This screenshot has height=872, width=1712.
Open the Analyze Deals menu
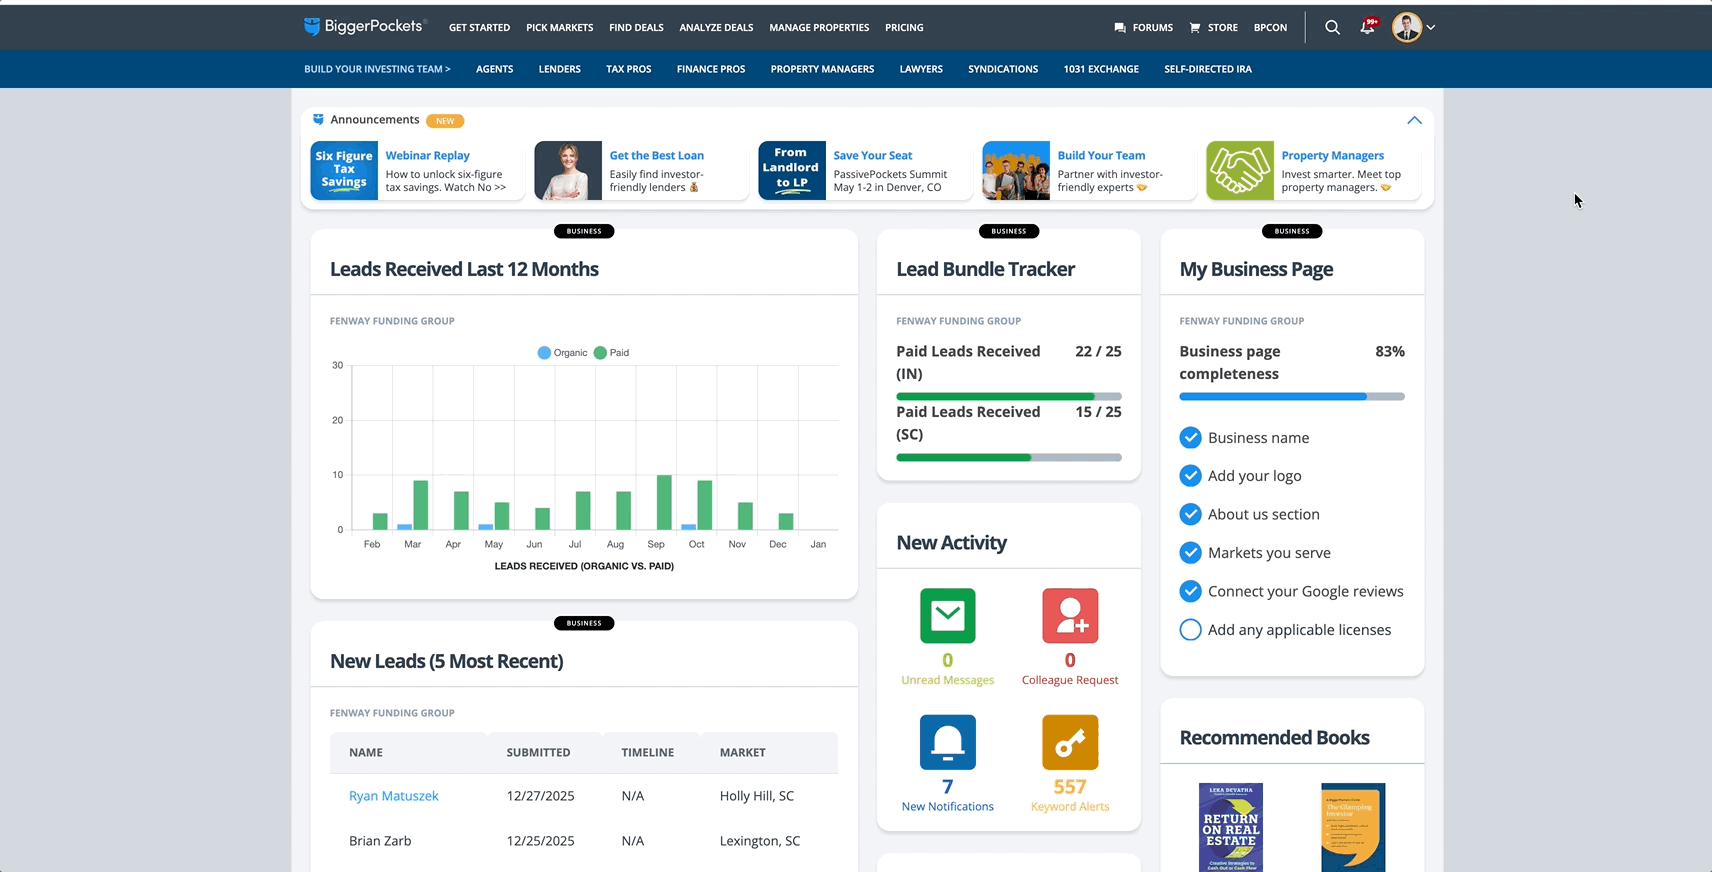(x=716, y=28)
